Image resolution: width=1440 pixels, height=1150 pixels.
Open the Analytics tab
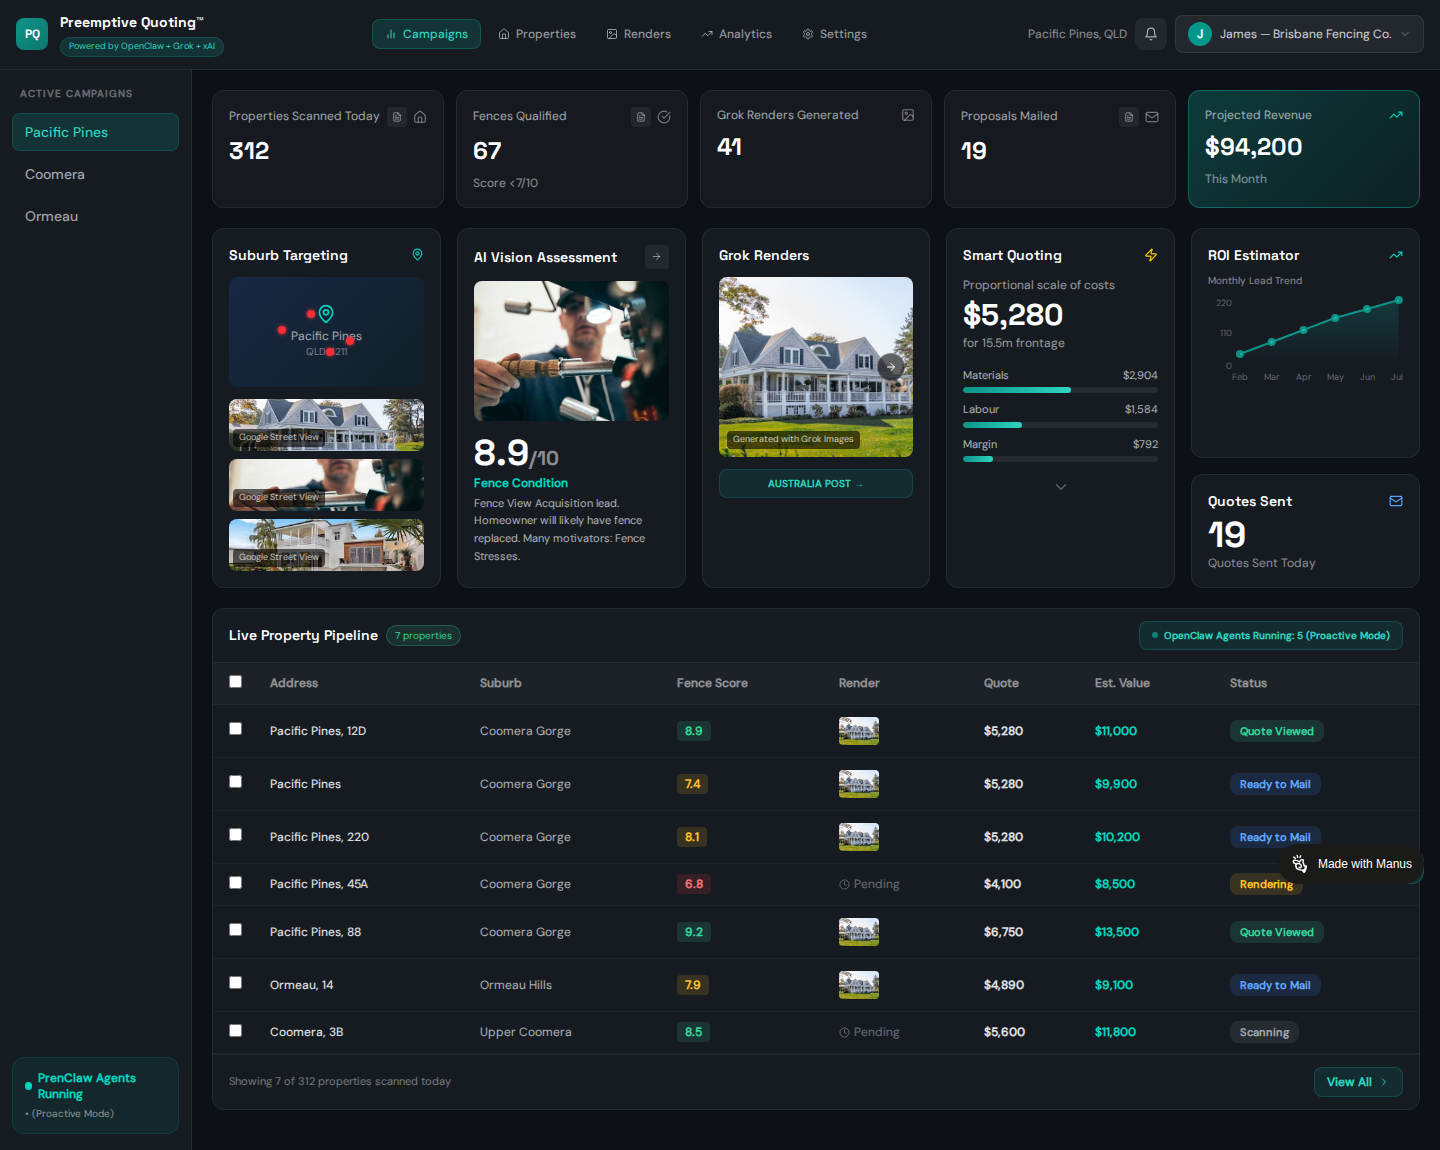[x=737, y=34]
